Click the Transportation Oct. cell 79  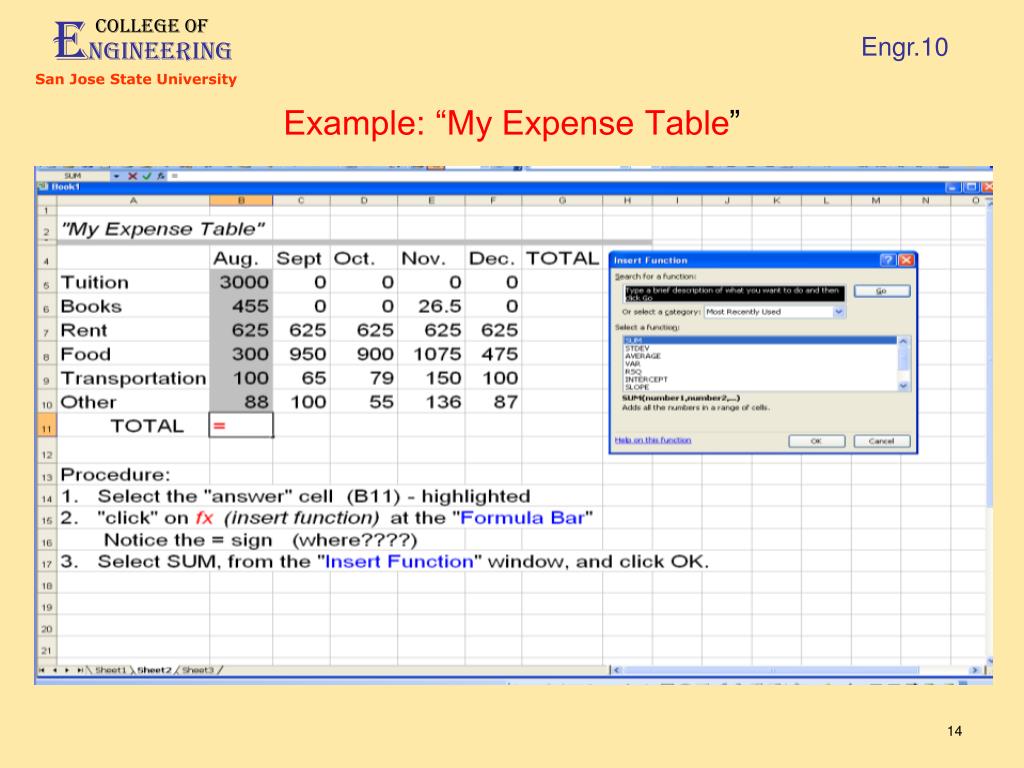[x=364, y=378]
